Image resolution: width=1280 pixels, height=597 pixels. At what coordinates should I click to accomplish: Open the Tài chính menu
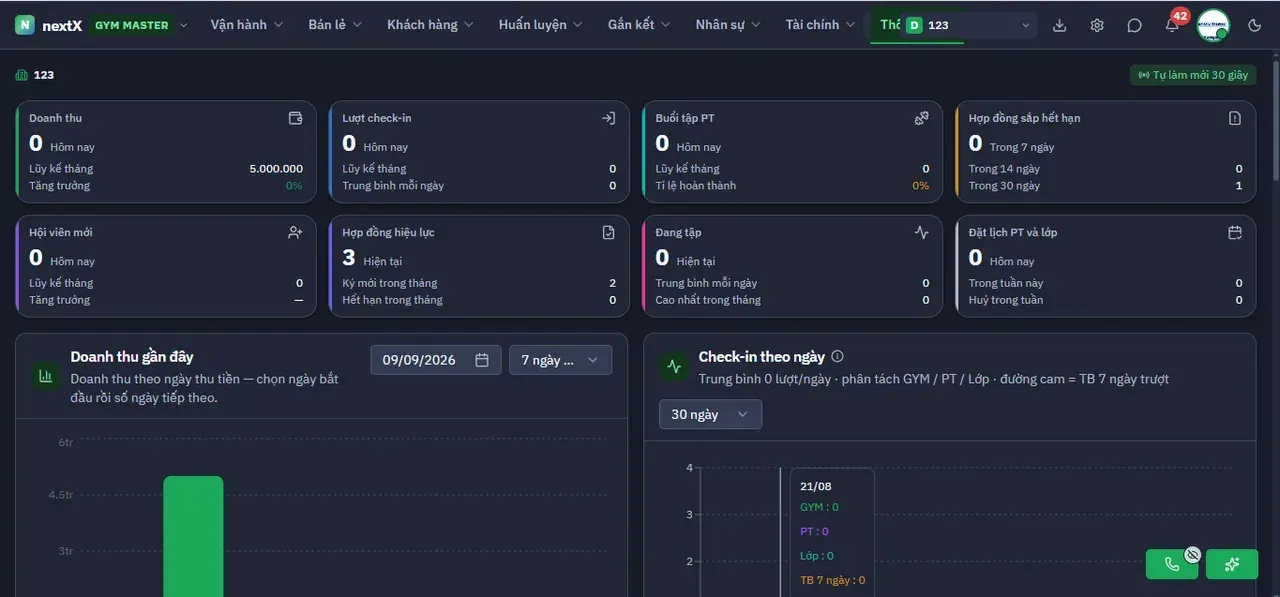point(820,25)
